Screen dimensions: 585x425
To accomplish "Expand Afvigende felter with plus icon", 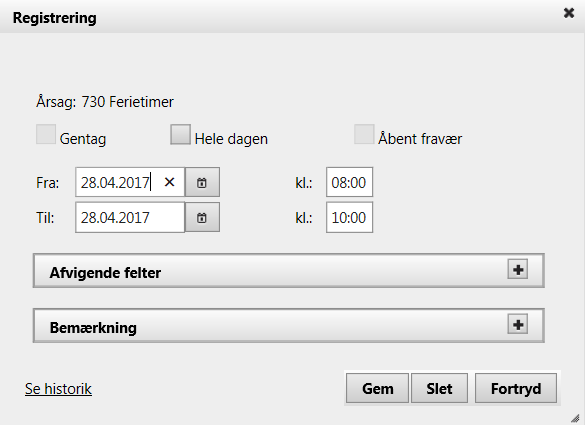I will 518,269.
